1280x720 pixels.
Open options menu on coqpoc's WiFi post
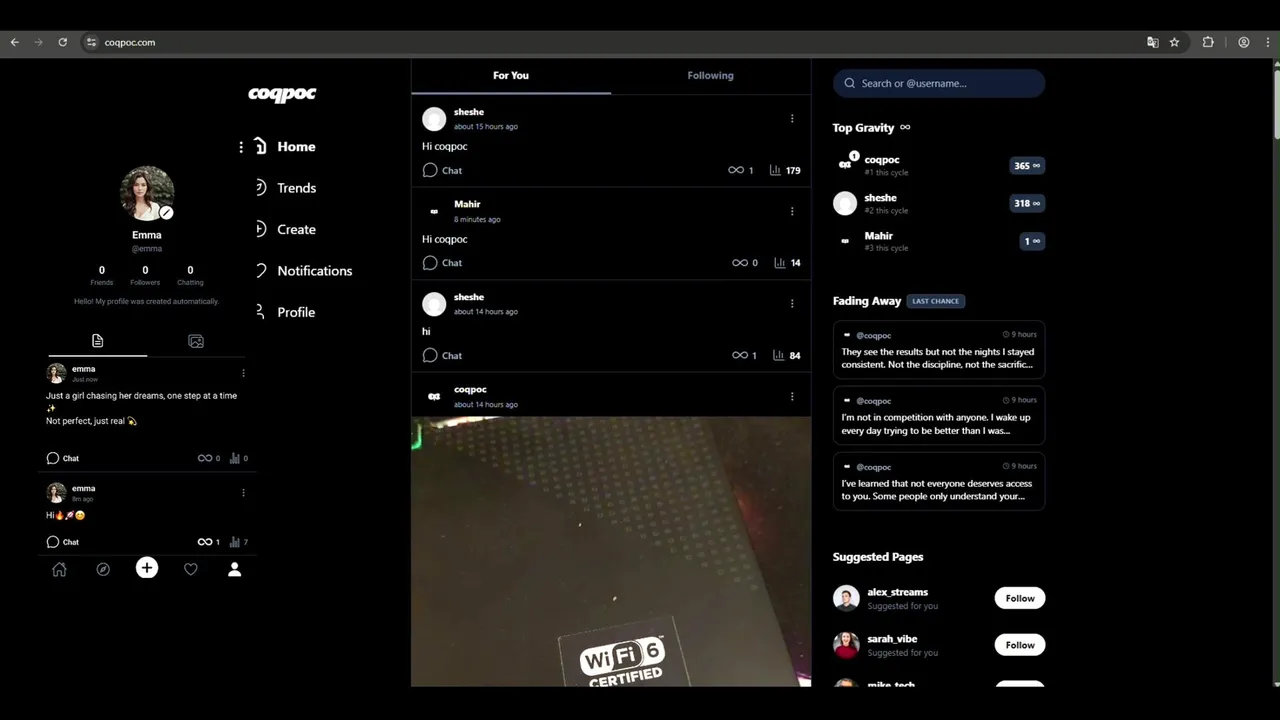click(792, 396)
